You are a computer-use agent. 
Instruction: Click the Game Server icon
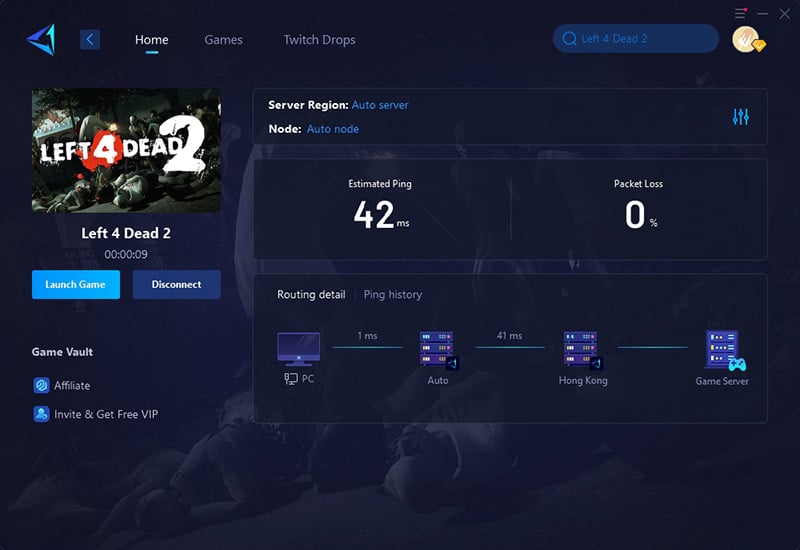click(x=723, y=350)
